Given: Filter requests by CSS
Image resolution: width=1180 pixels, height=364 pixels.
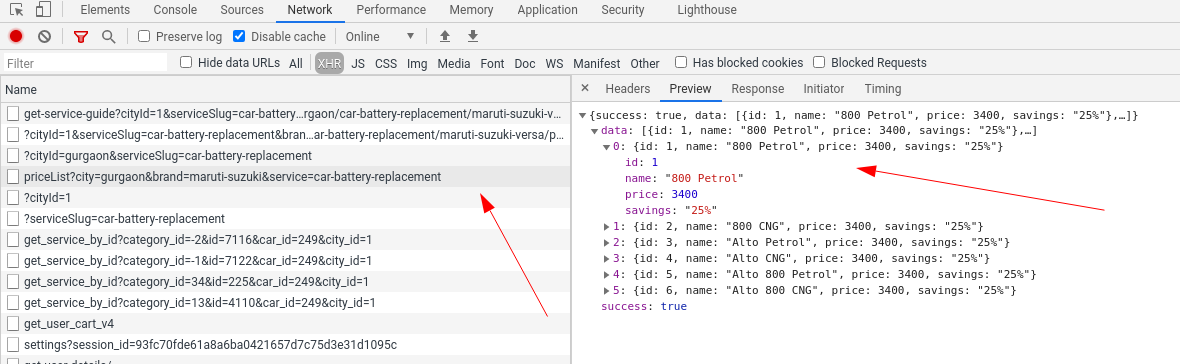Looking at the screenshot, I should (x=386, y=64).
